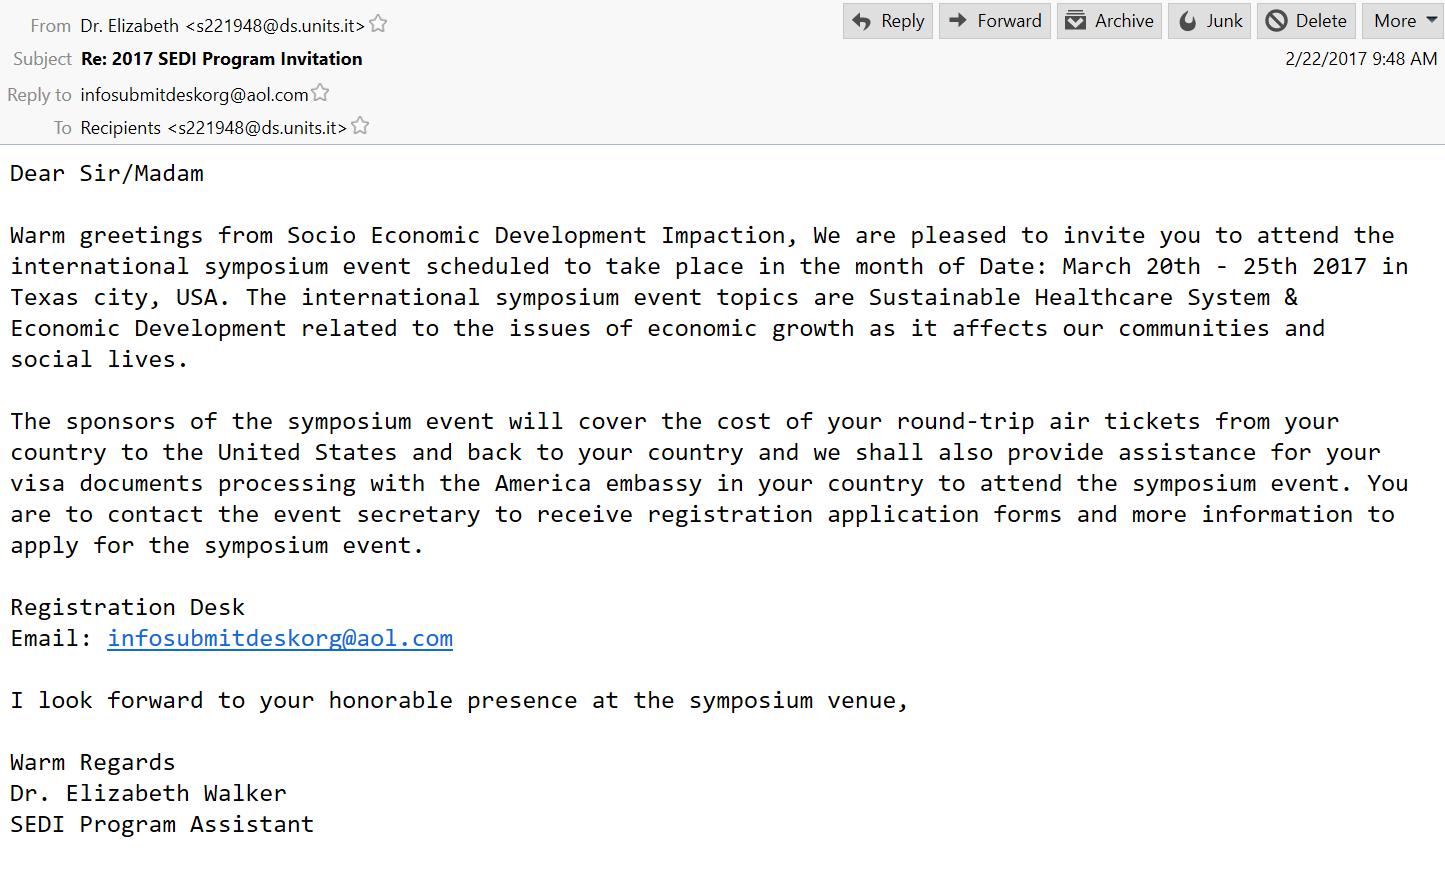The height and width of the screenshot is (873, 1445).
Task: Click the Archive box icon
Action: [x=1076, y=21]
